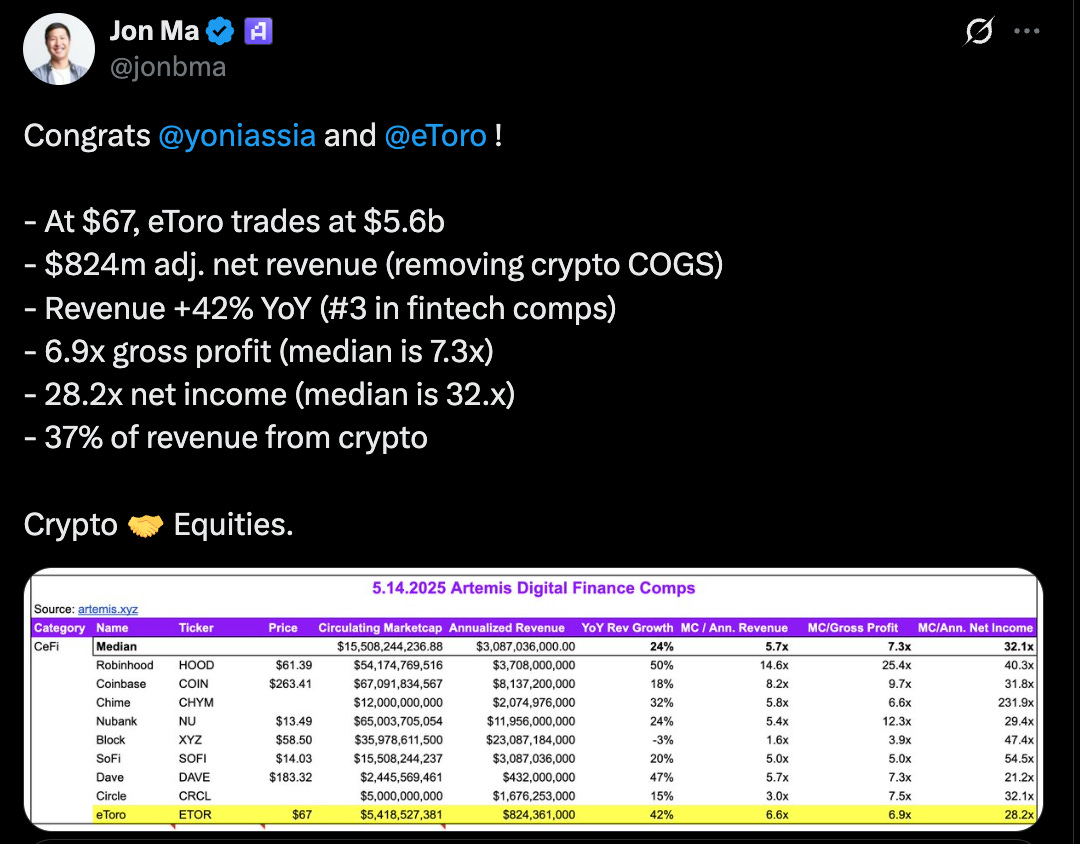Click the CRCL ticker cell
Image resolution: width=1080 pixels, height=844 pixels.
194,795
